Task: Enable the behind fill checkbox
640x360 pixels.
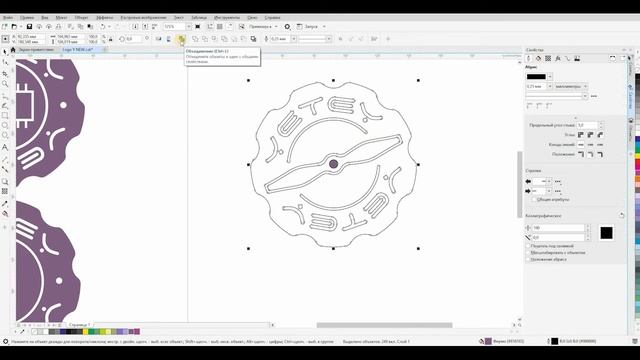Action: 528,246
